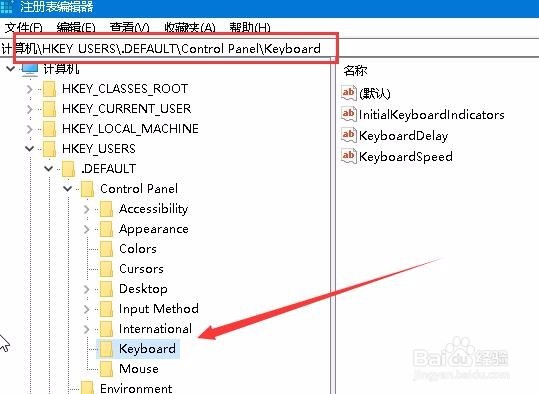Click the Appearance folder icon
539x394 pixels.
point(107,229)
